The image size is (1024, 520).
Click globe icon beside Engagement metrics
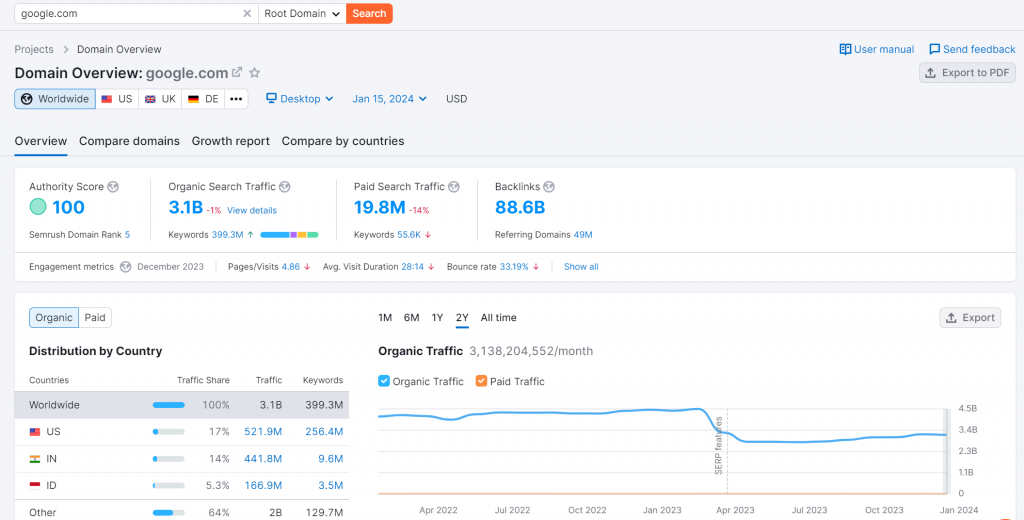pos(125,267)
